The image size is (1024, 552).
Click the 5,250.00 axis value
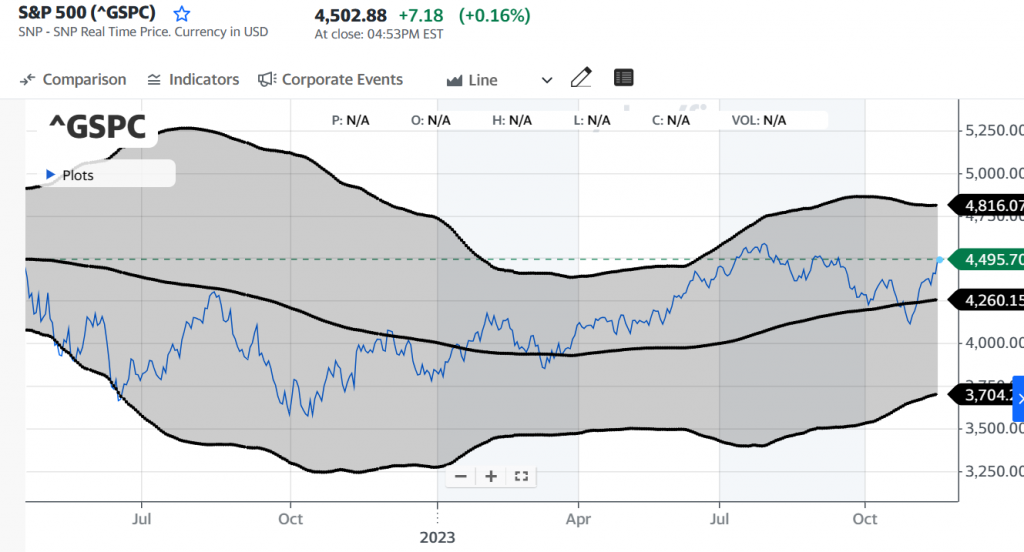(x=993, y=131)
